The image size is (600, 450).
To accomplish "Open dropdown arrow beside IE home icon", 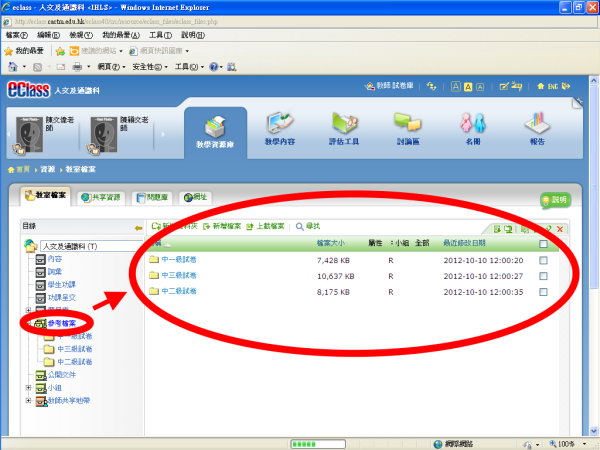I will pyautogui.click(x=24, y=67).
